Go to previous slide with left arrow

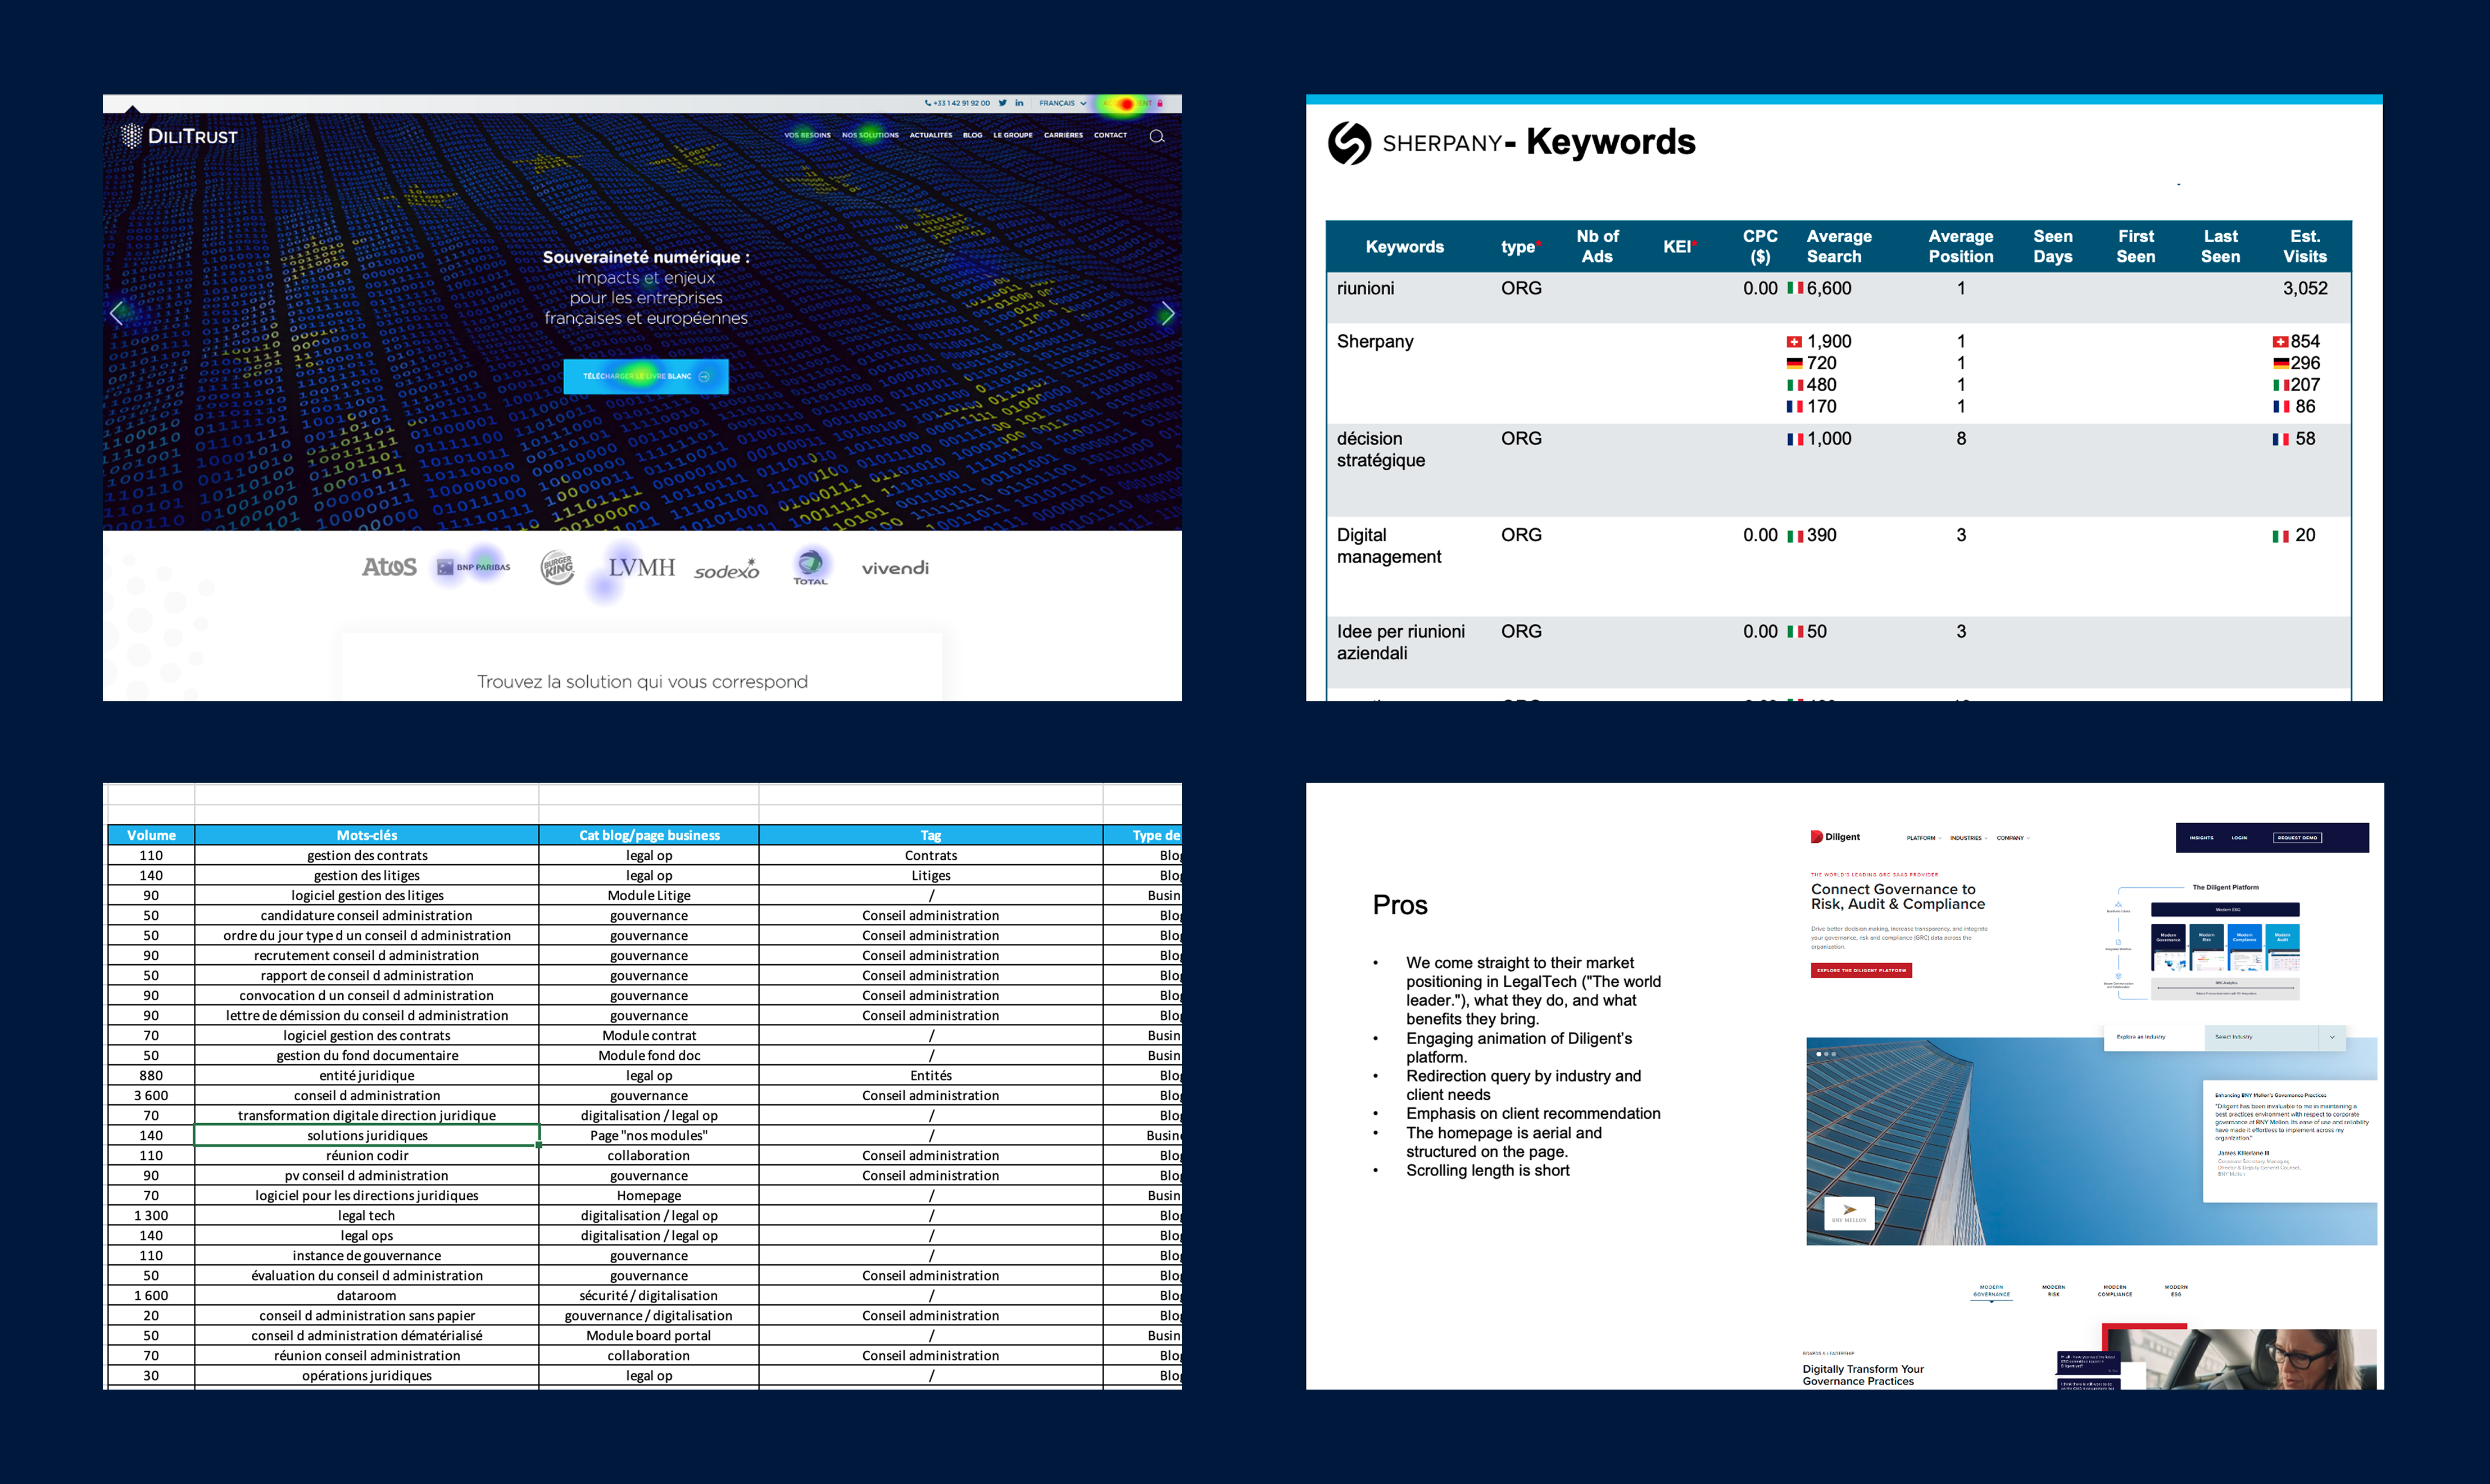pyautogui.click(x=117, y=313)
